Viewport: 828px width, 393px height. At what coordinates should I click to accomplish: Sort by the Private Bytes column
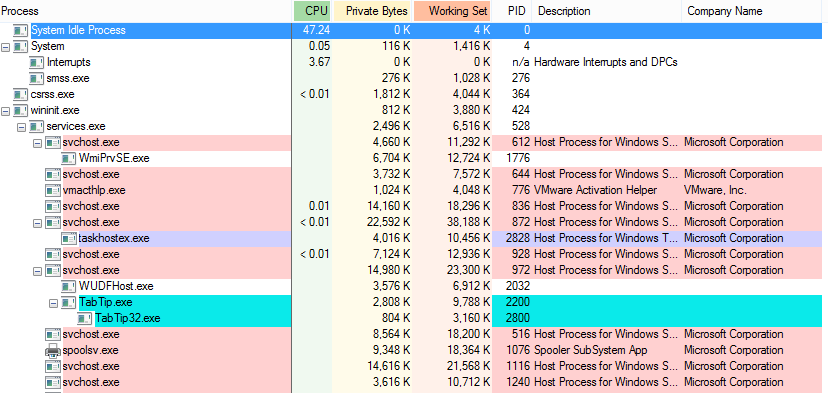click(x=372, y=11)
